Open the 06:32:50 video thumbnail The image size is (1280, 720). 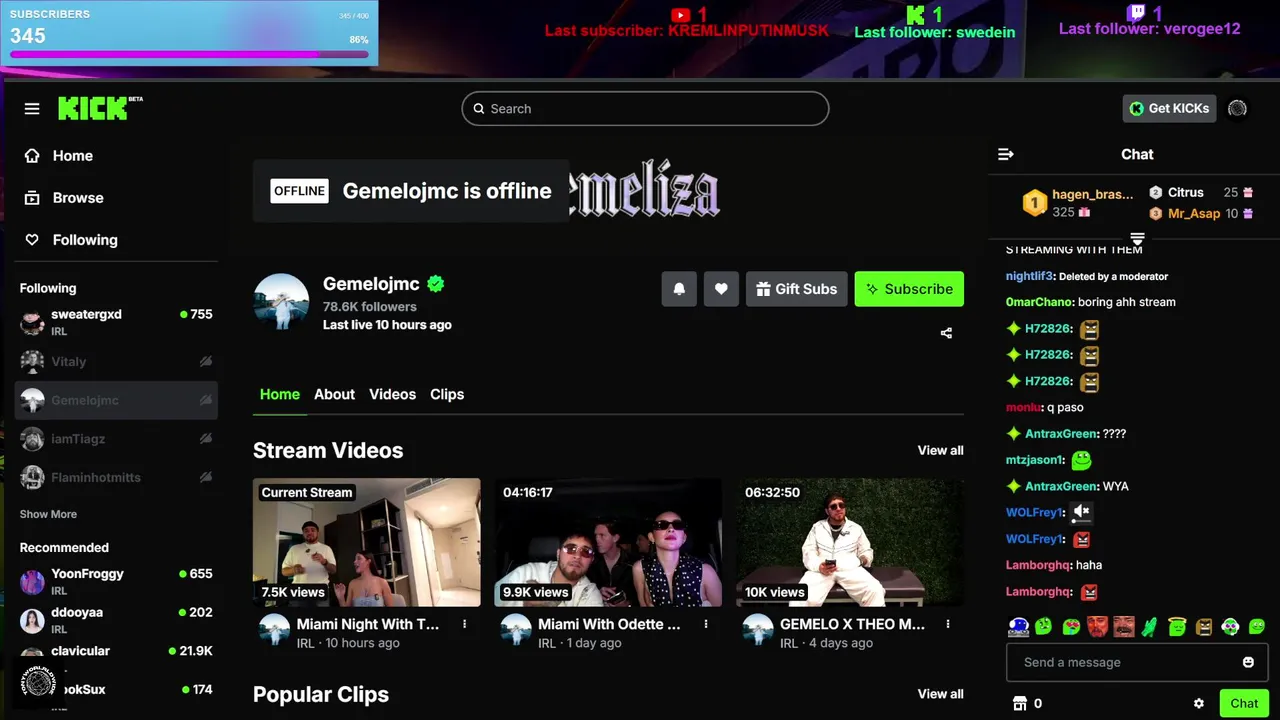coord(850,542)
